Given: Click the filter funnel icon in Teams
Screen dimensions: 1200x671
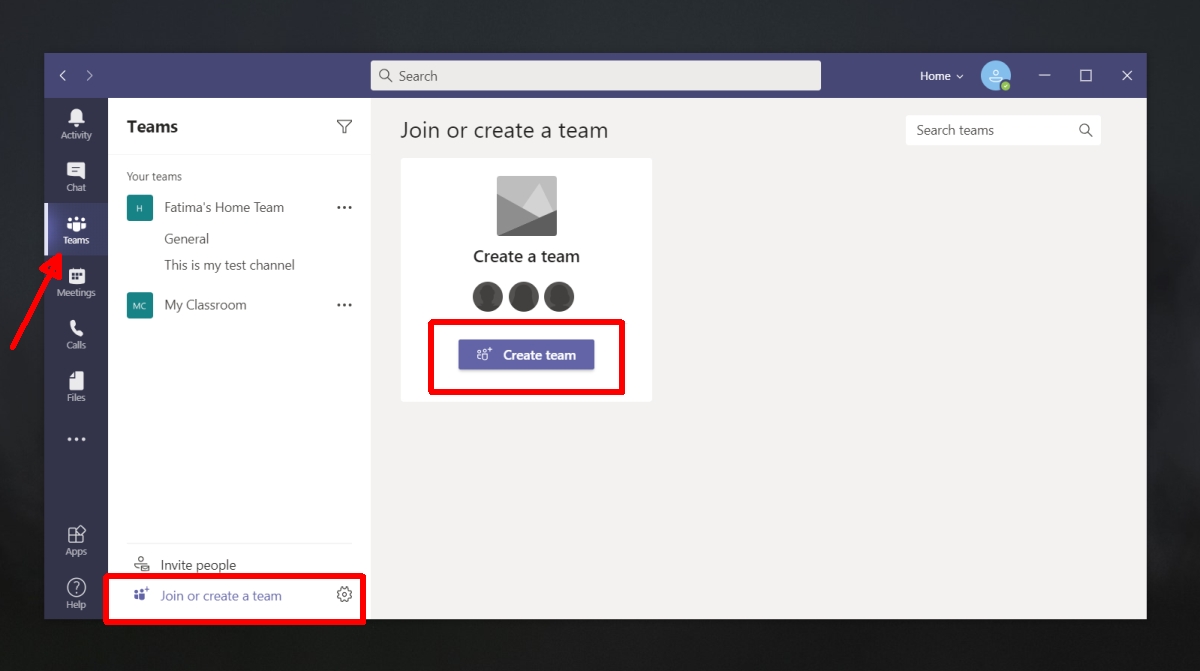Looking at the screenshot, I should (344, 126).
